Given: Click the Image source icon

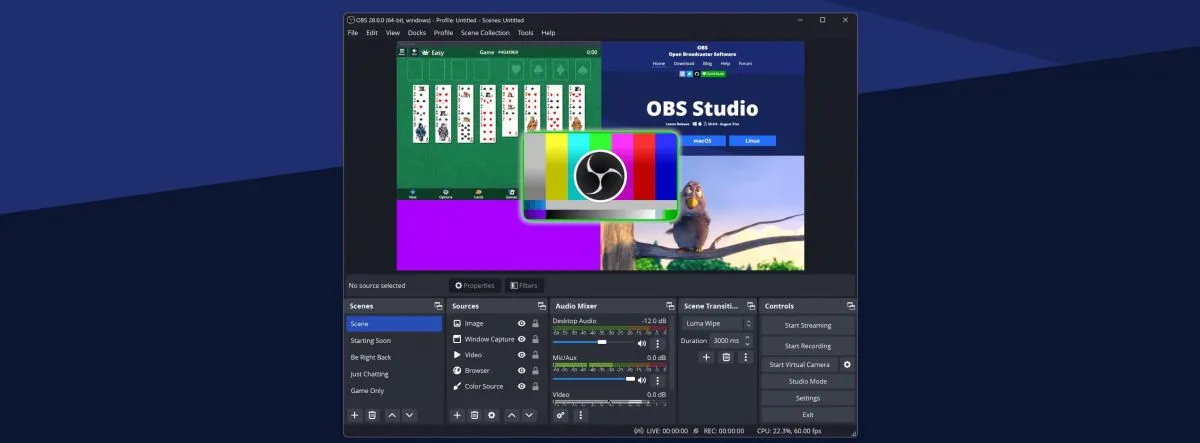Looking at the screenshot, I should pyautogui.click(x=457, y=324).
